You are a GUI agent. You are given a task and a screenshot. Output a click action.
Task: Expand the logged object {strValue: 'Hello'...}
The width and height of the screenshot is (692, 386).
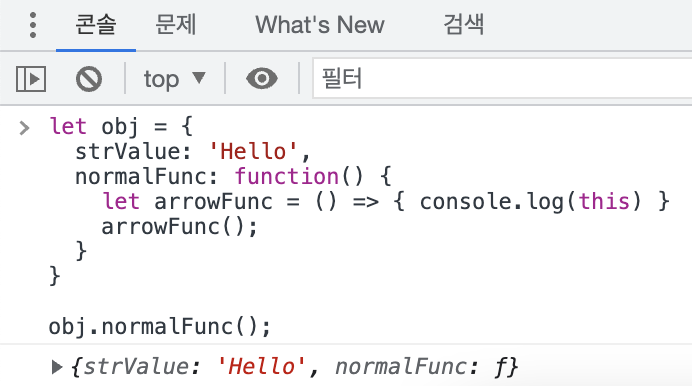pyautogui.click(x=56, y=367)
